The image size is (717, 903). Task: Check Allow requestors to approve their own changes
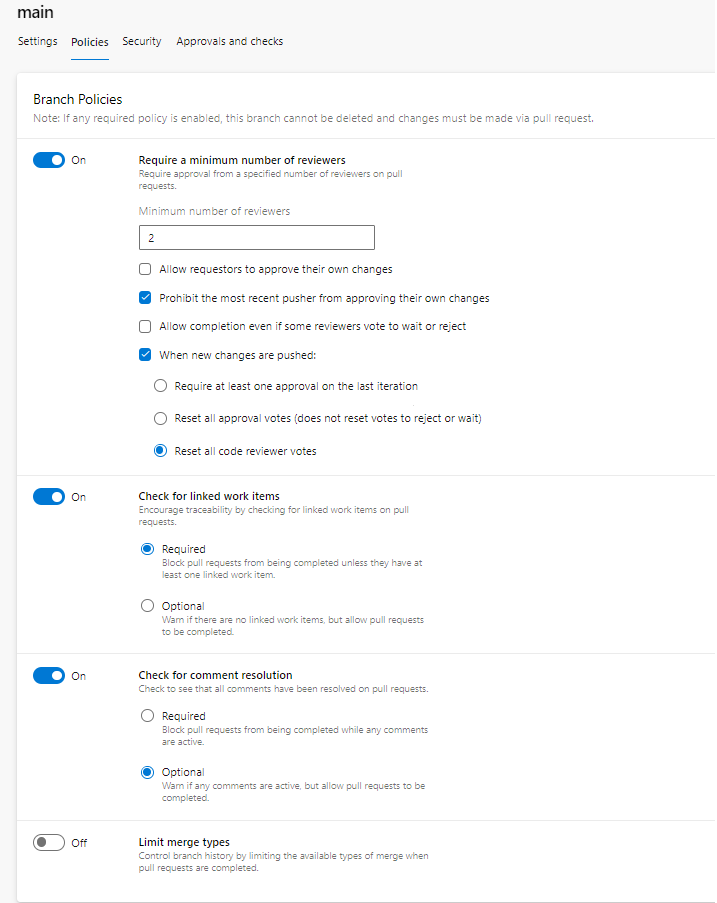coord(145,269)
